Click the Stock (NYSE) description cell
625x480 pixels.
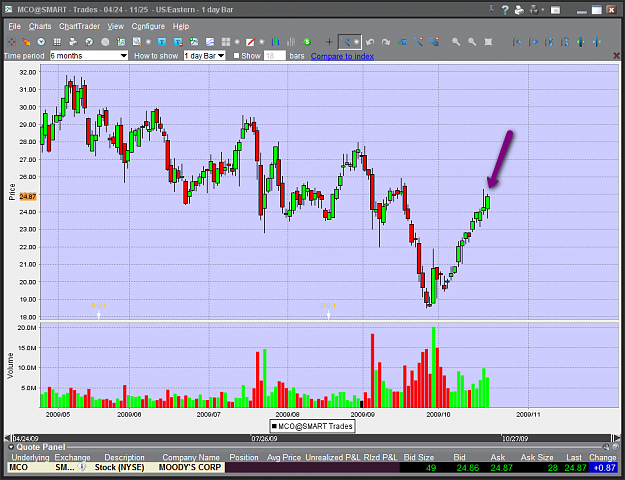119,467
